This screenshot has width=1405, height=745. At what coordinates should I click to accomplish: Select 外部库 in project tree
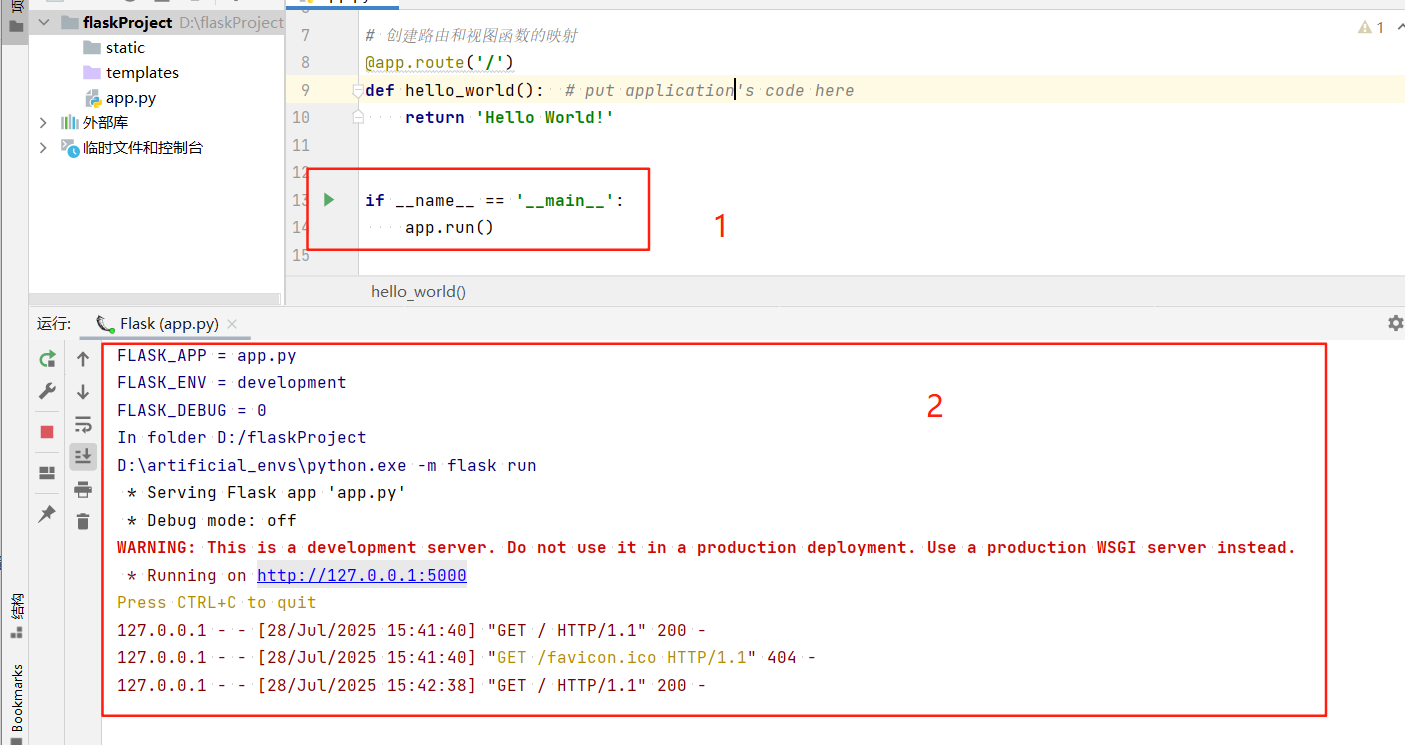[105, 122]
